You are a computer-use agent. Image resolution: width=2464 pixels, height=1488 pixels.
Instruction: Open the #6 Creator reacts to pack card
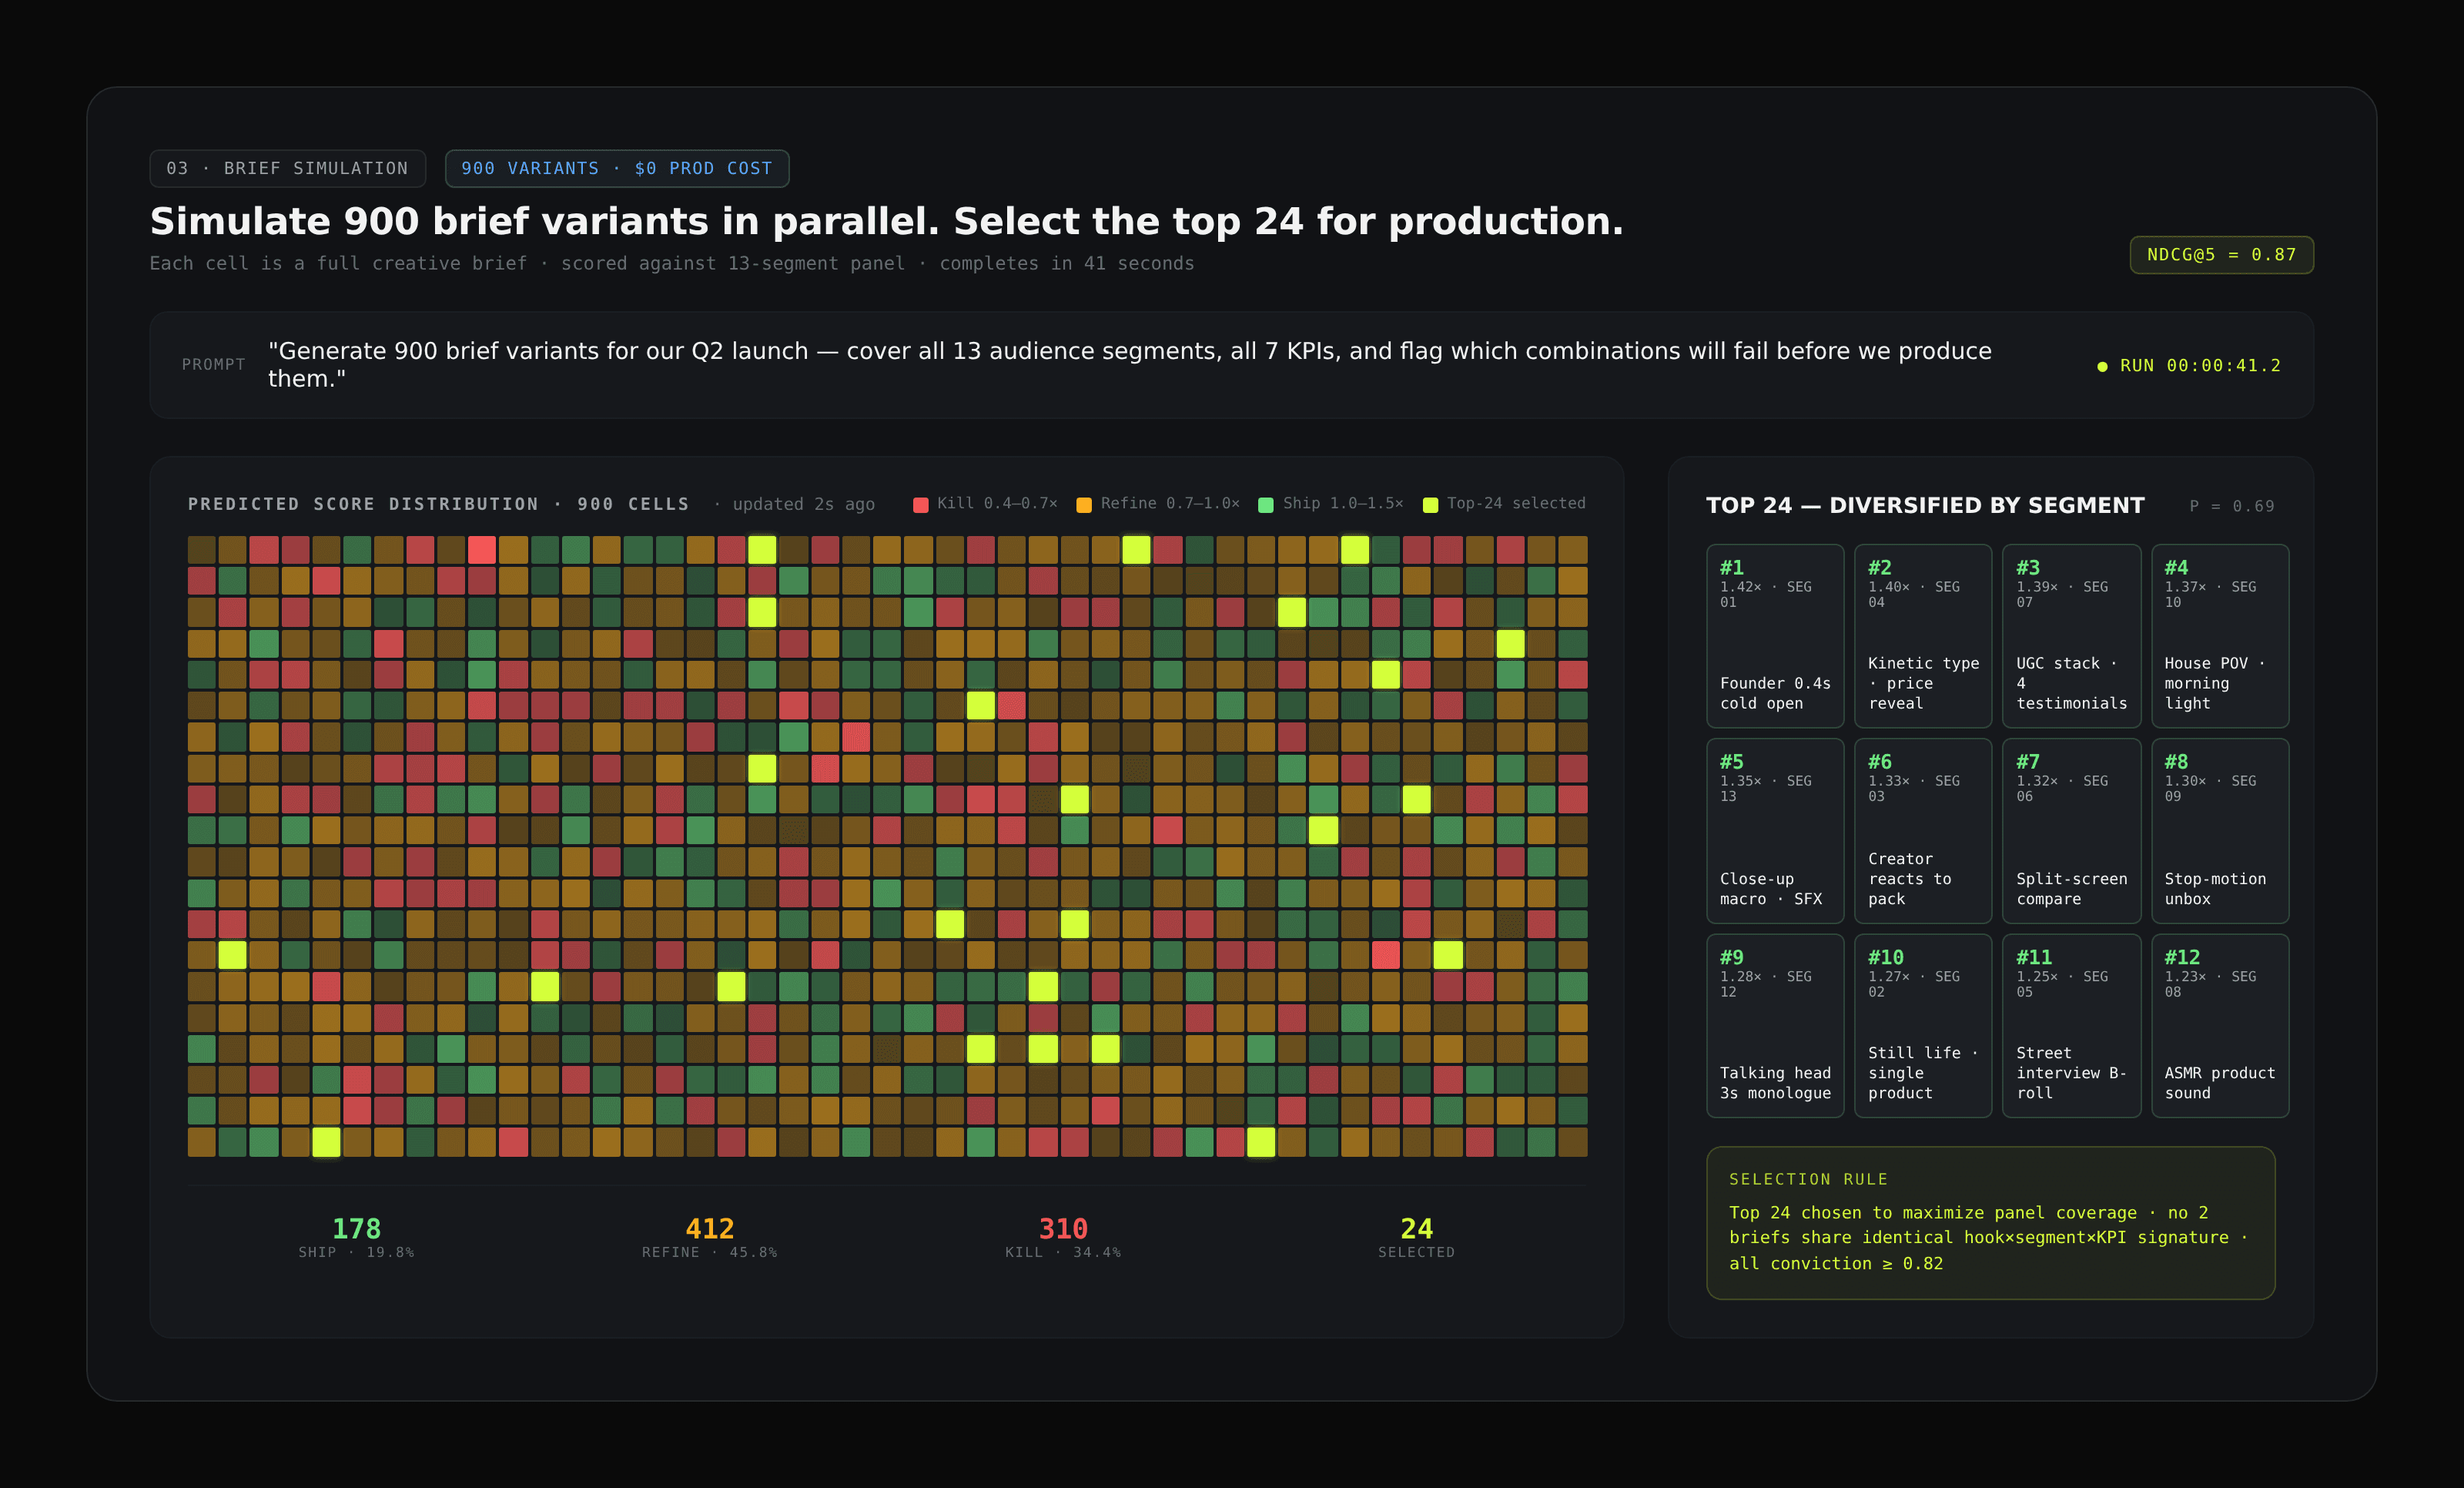1922,830
